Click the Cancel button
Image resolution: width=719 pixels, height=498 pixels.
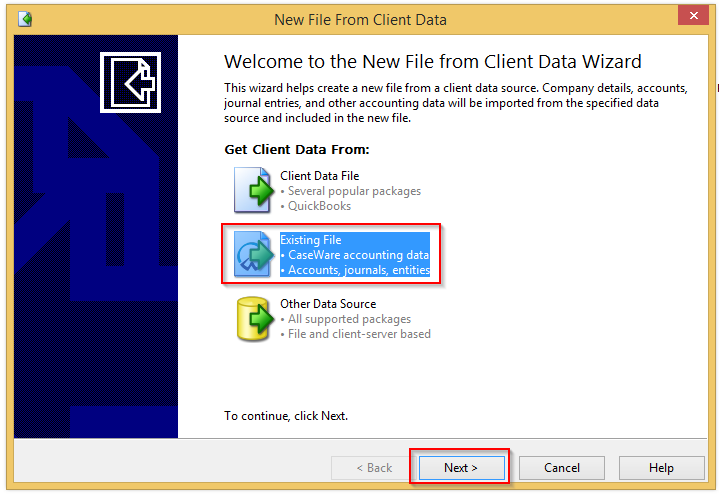[562, 468]
